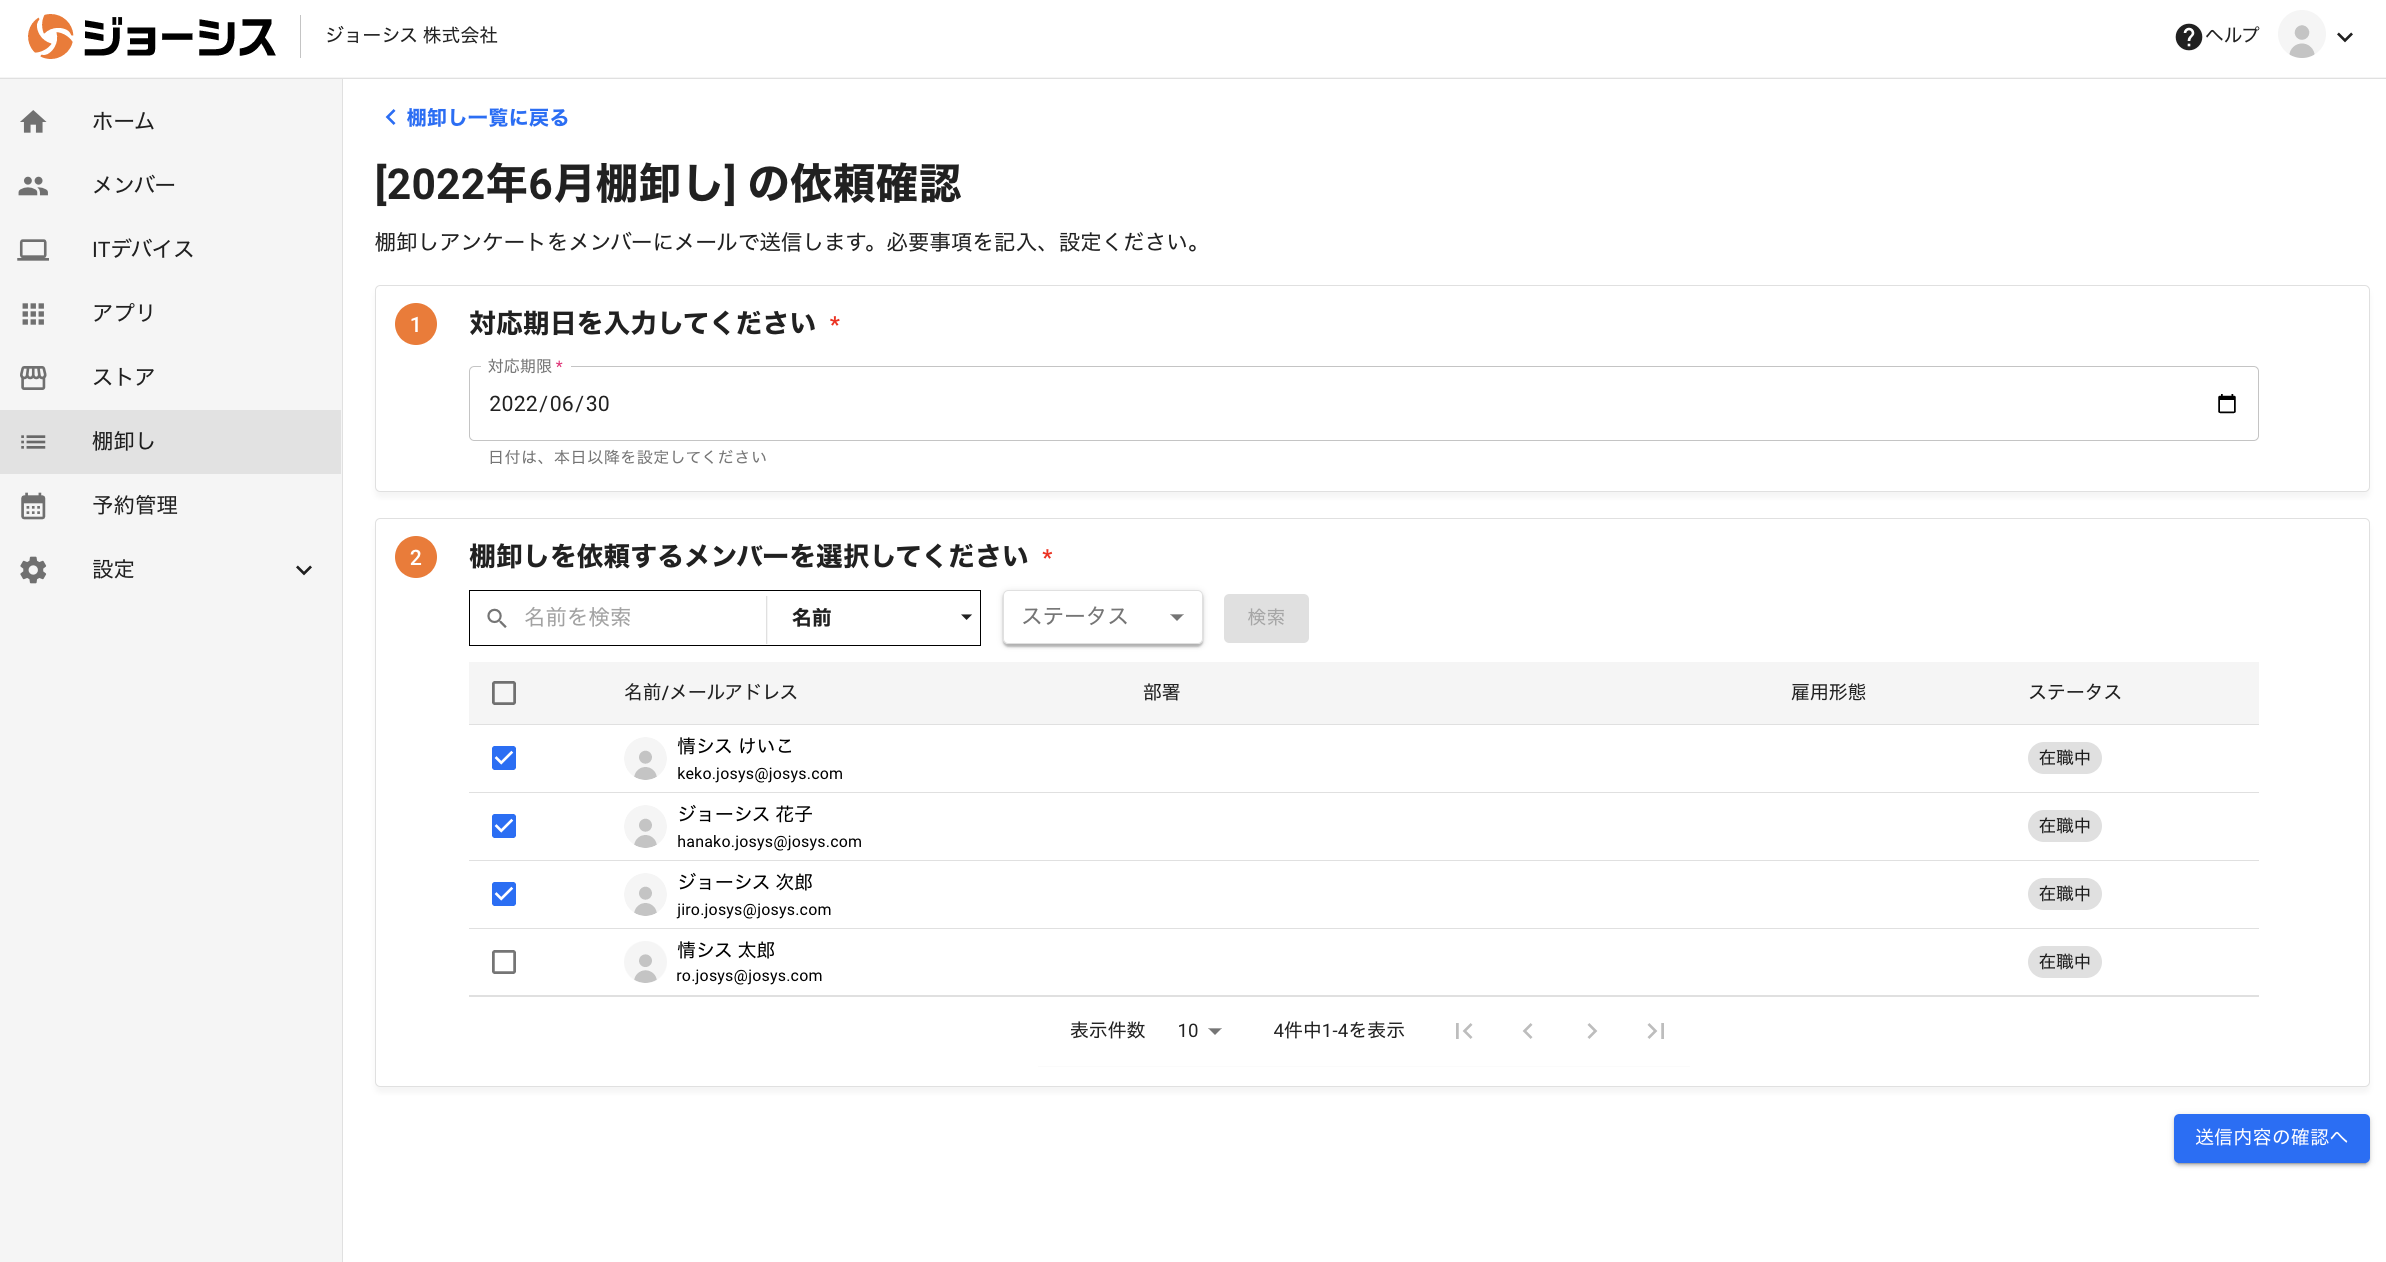Open the calendar date picker icon
Screen dimensions: 2386x1262
click(2226, 404)
